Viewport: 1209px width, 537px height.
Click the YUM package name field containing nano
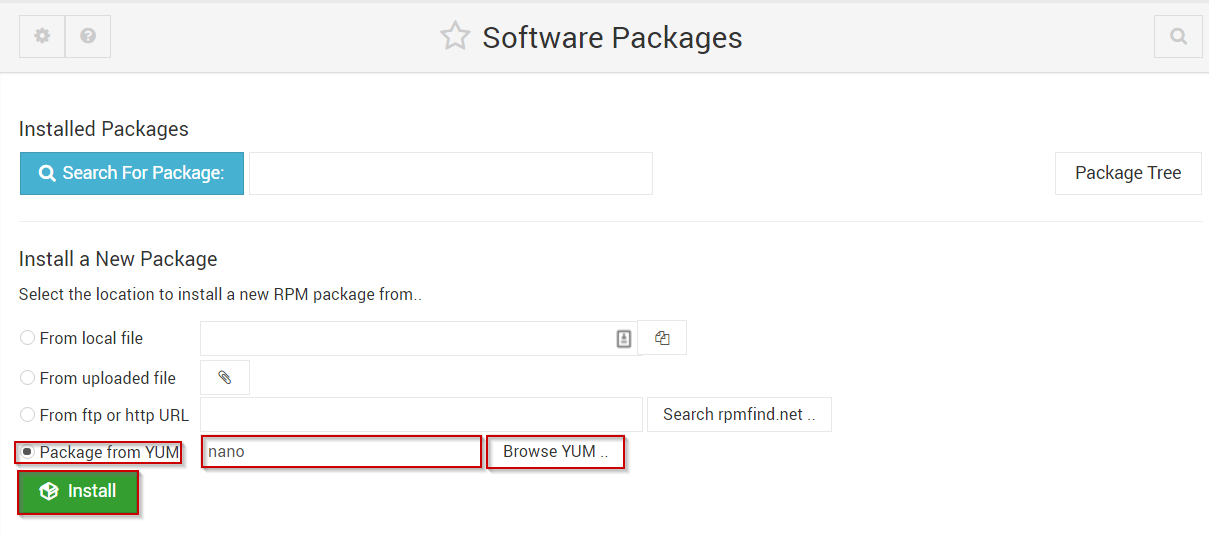[x=342, y=451]
